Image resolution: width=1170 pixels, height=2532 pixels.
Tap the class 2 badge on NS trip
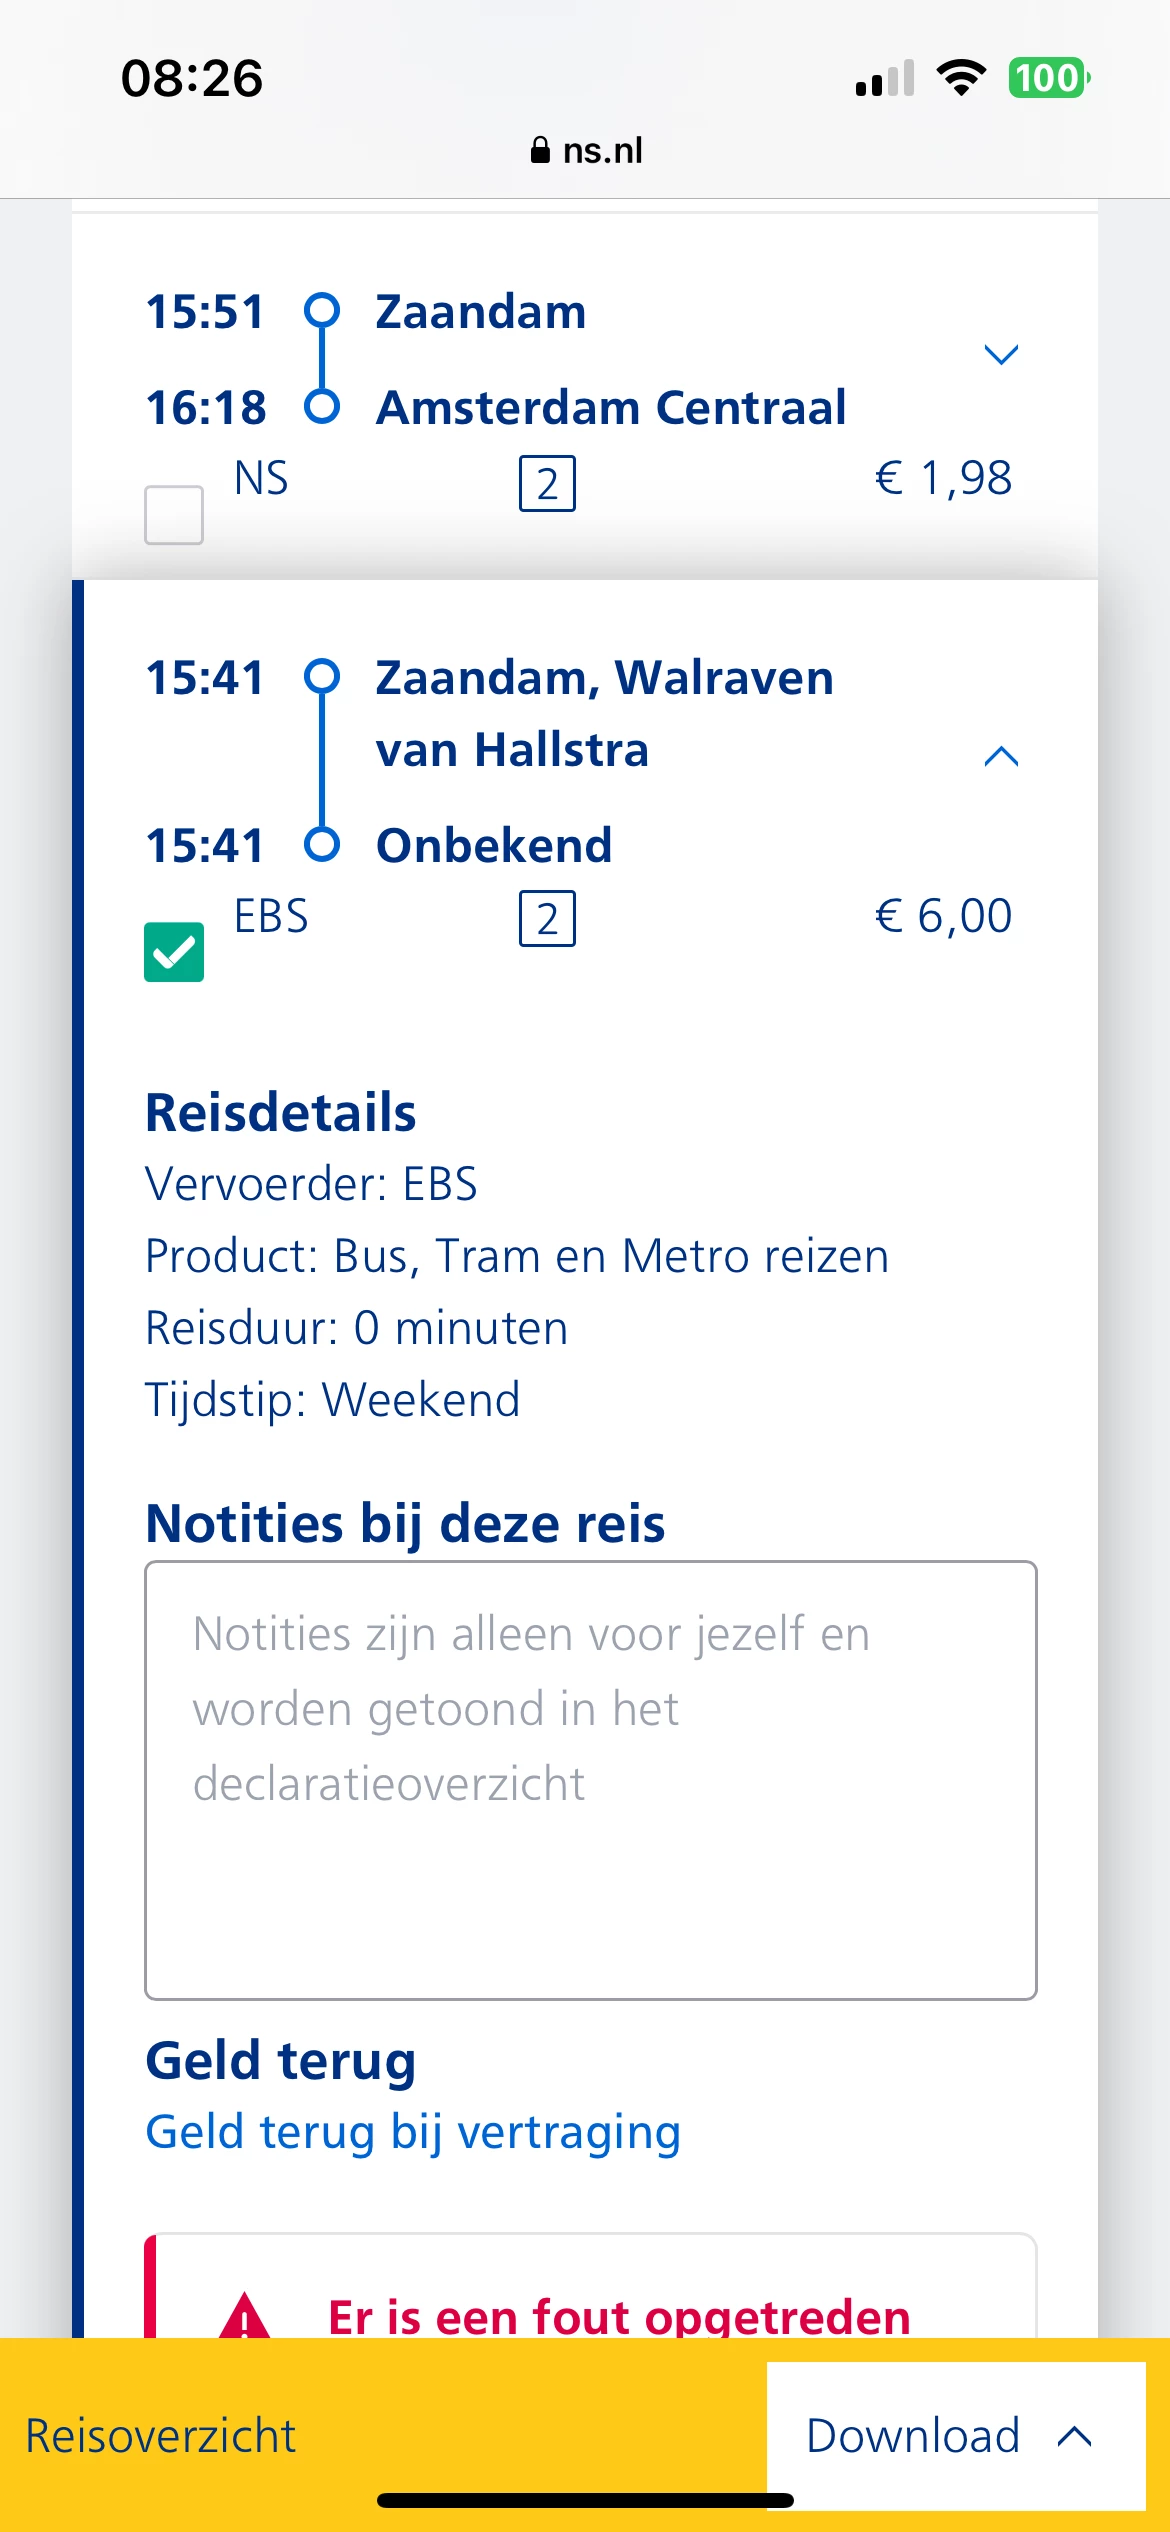pyautogui.click(x=547, y=484)
